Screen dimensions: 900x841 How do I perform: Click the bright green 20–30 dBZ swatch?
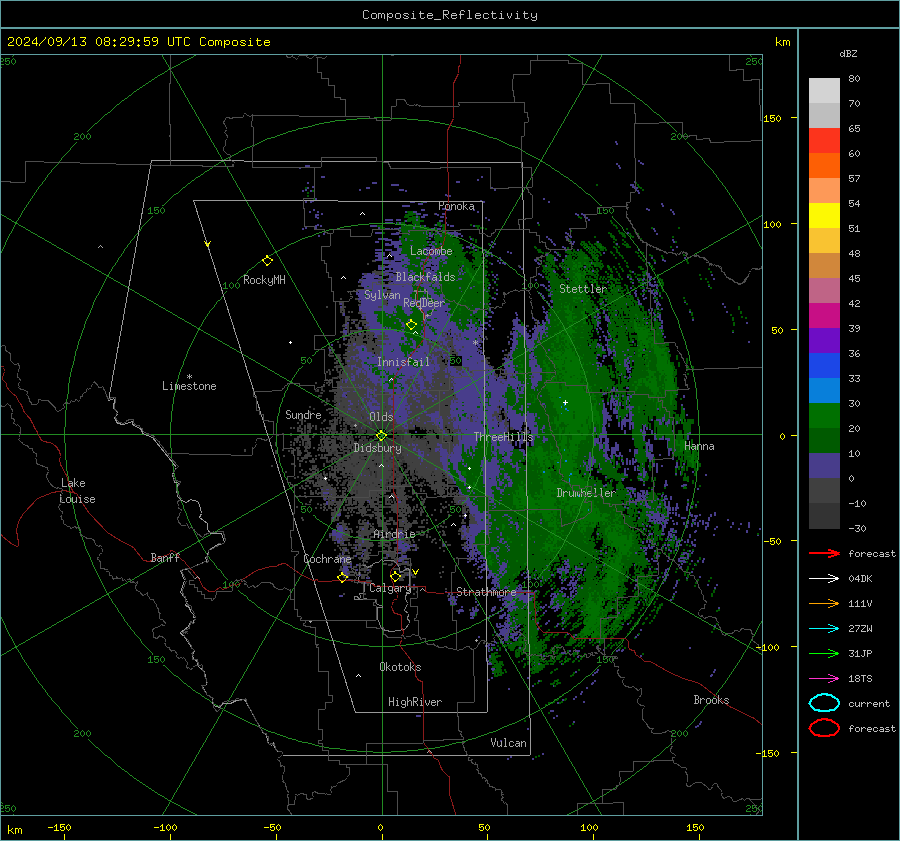824,415
